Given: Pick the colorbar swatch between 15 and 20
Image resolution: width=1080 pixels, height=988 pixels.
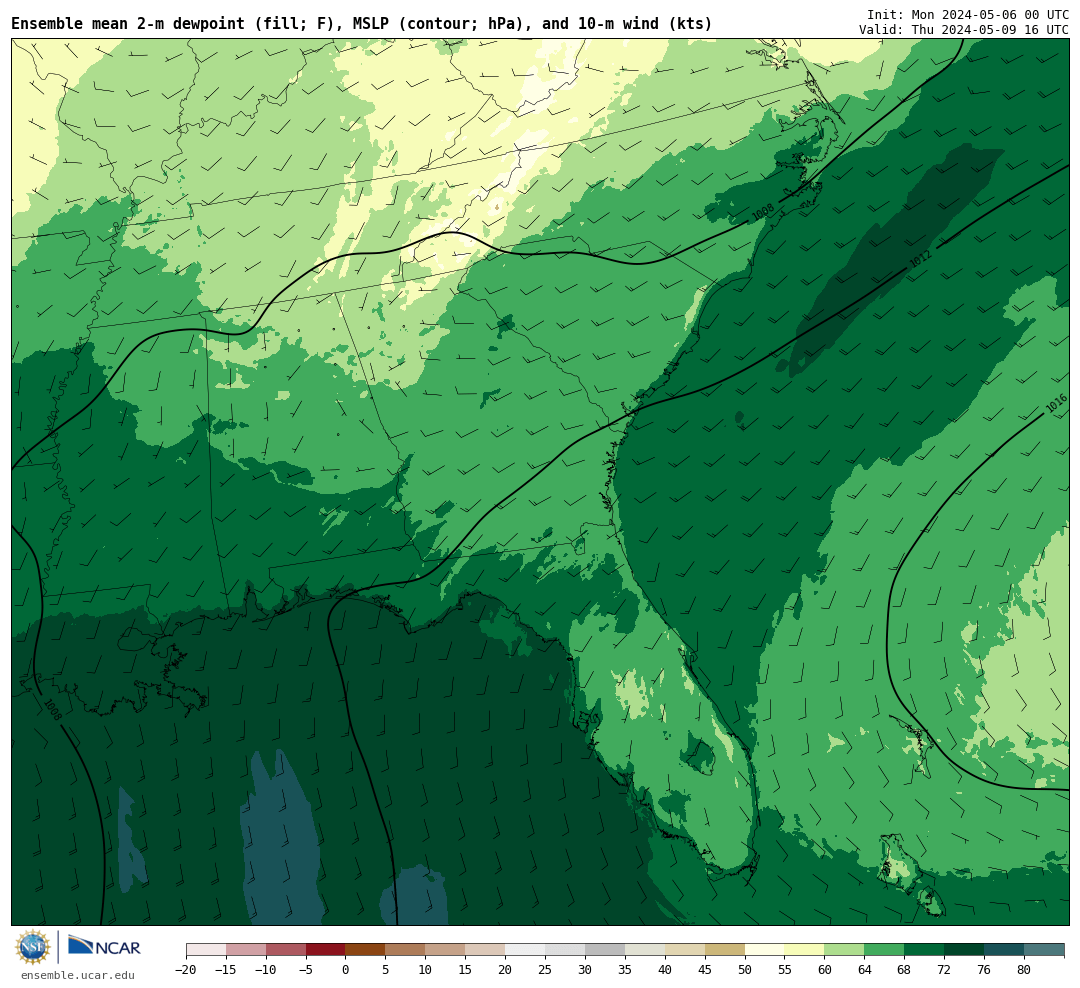Looking at the screenshot, I should tap(486, 950).
